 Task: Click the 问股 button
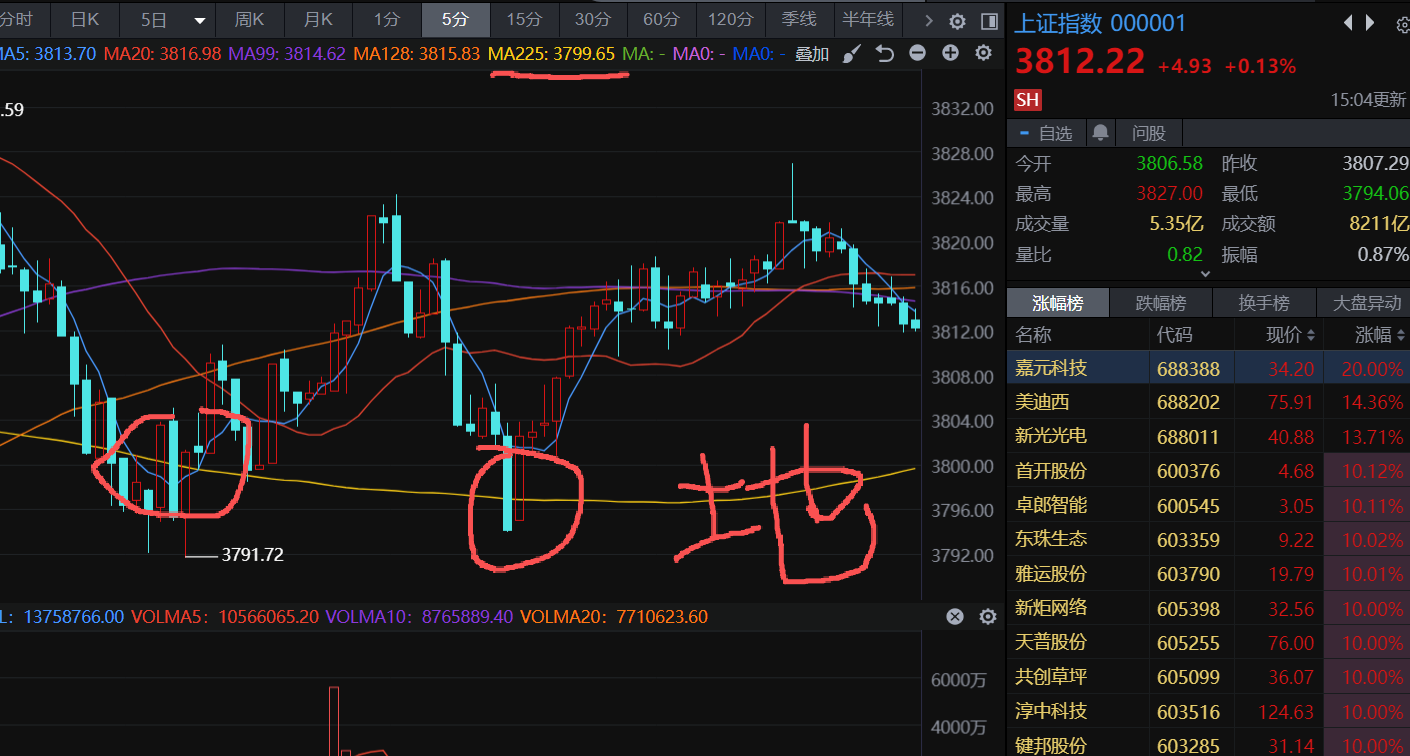(x=1148, y=133)
